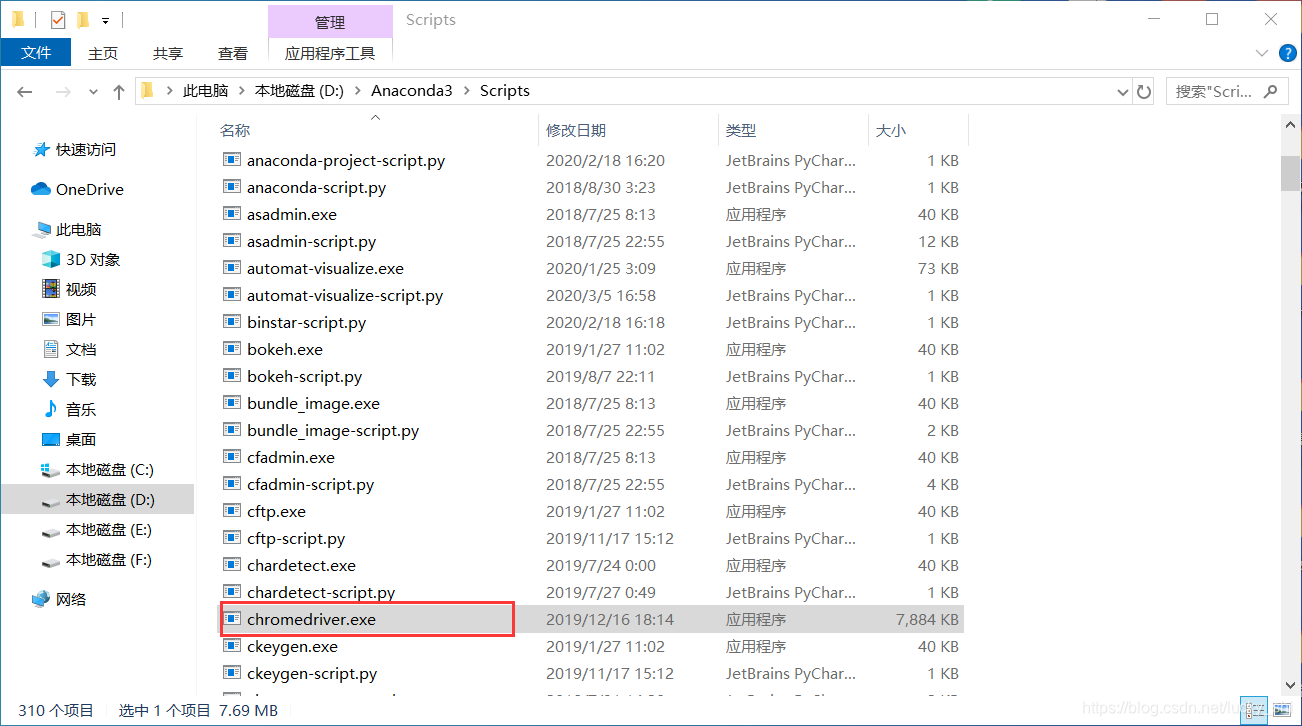
Task: Open Help with the question mark icon
Action: (x=1287, y=53)
